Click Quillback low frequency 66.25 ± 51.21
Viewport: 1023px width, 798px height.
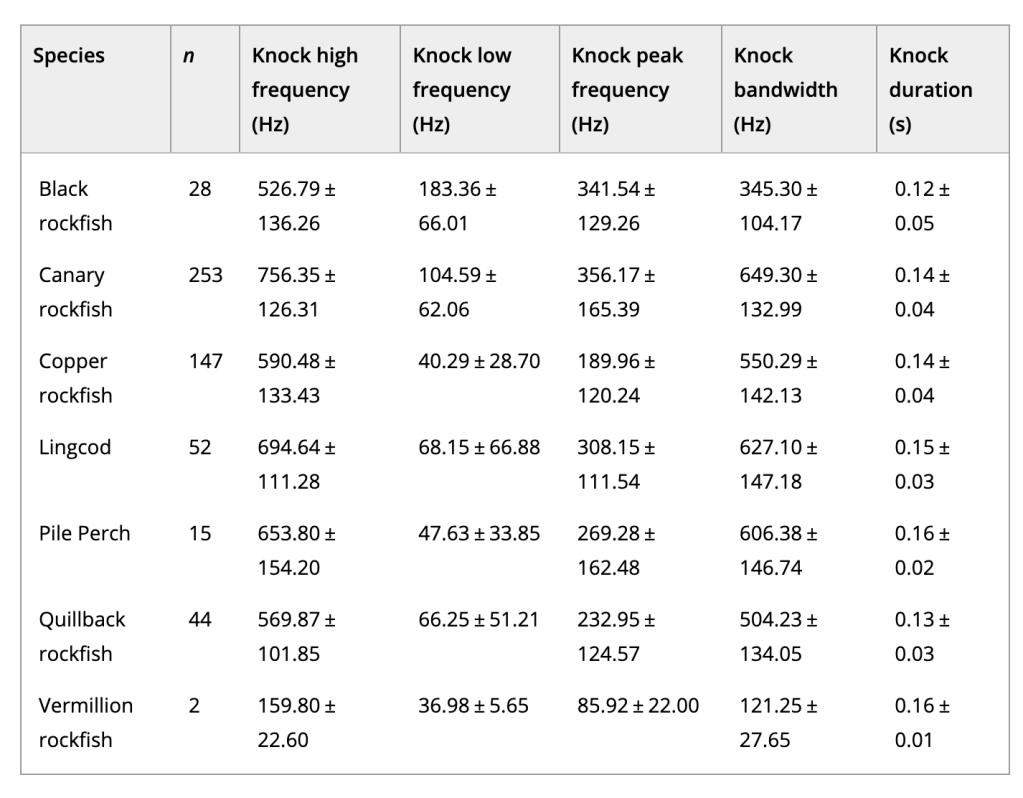pos(476,619)
